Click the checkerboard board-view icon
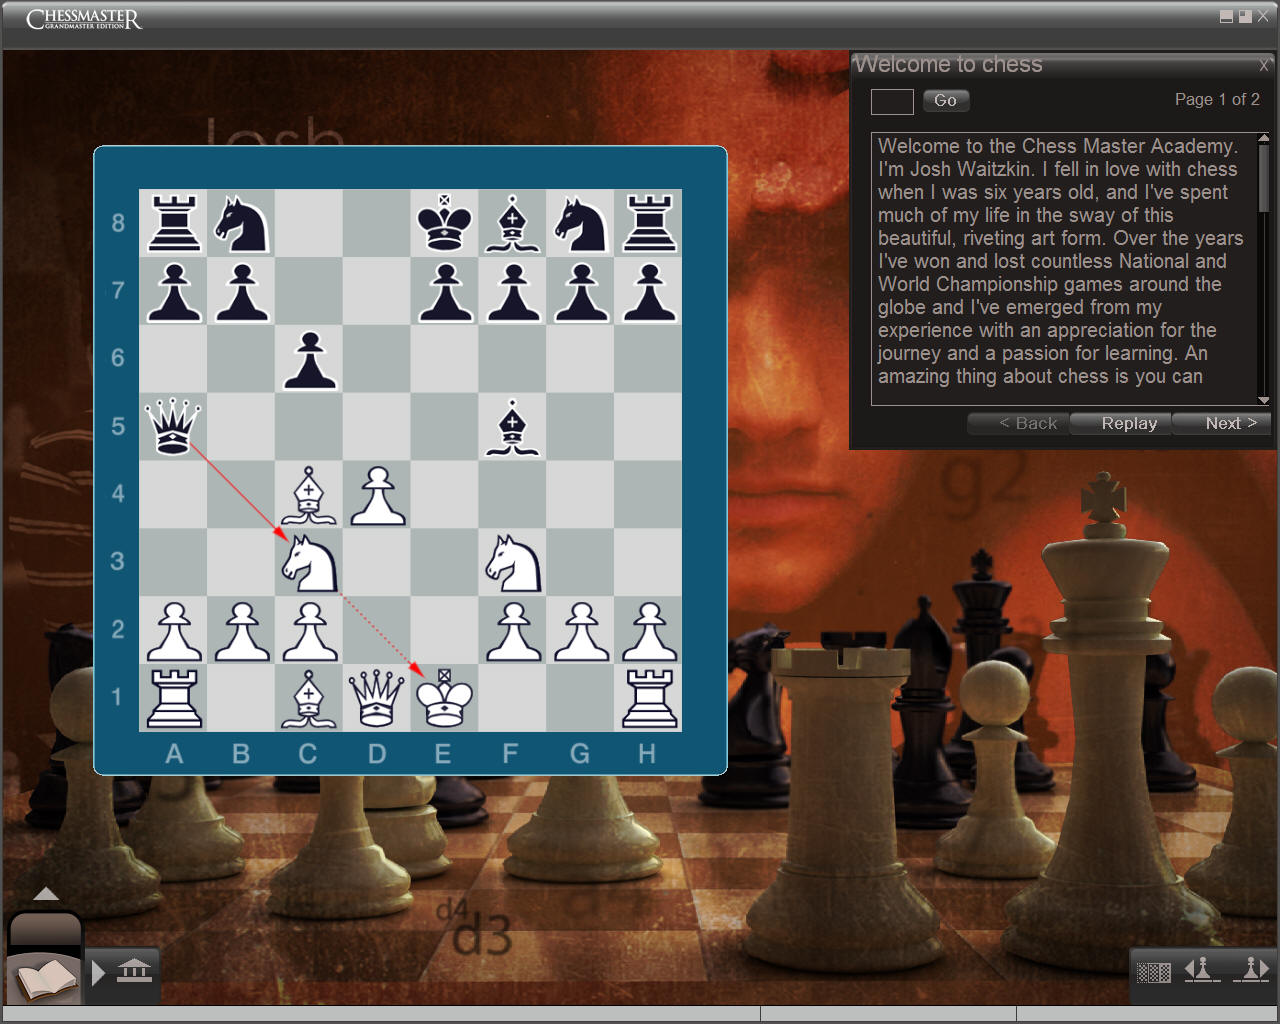The width and height of the screenshot is (1280, 1024). tap(1153, 972)
